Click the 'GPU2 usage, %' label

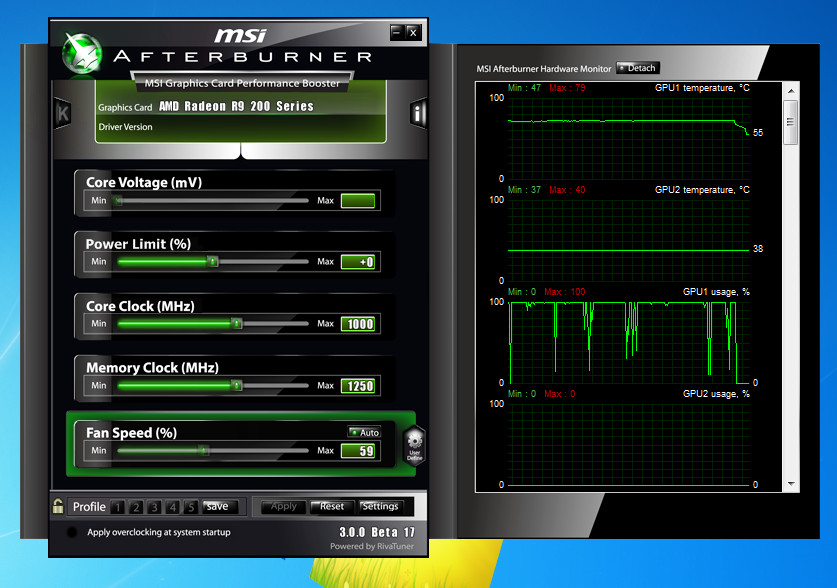click(x=716, y=394)
